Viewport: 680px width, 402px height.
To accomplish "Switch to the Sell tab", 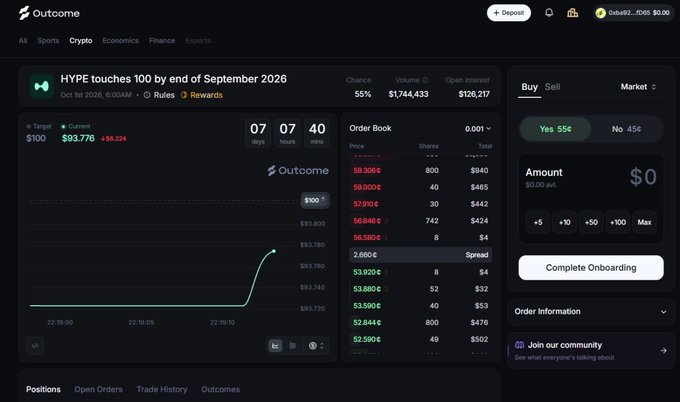I will point(552,87).
